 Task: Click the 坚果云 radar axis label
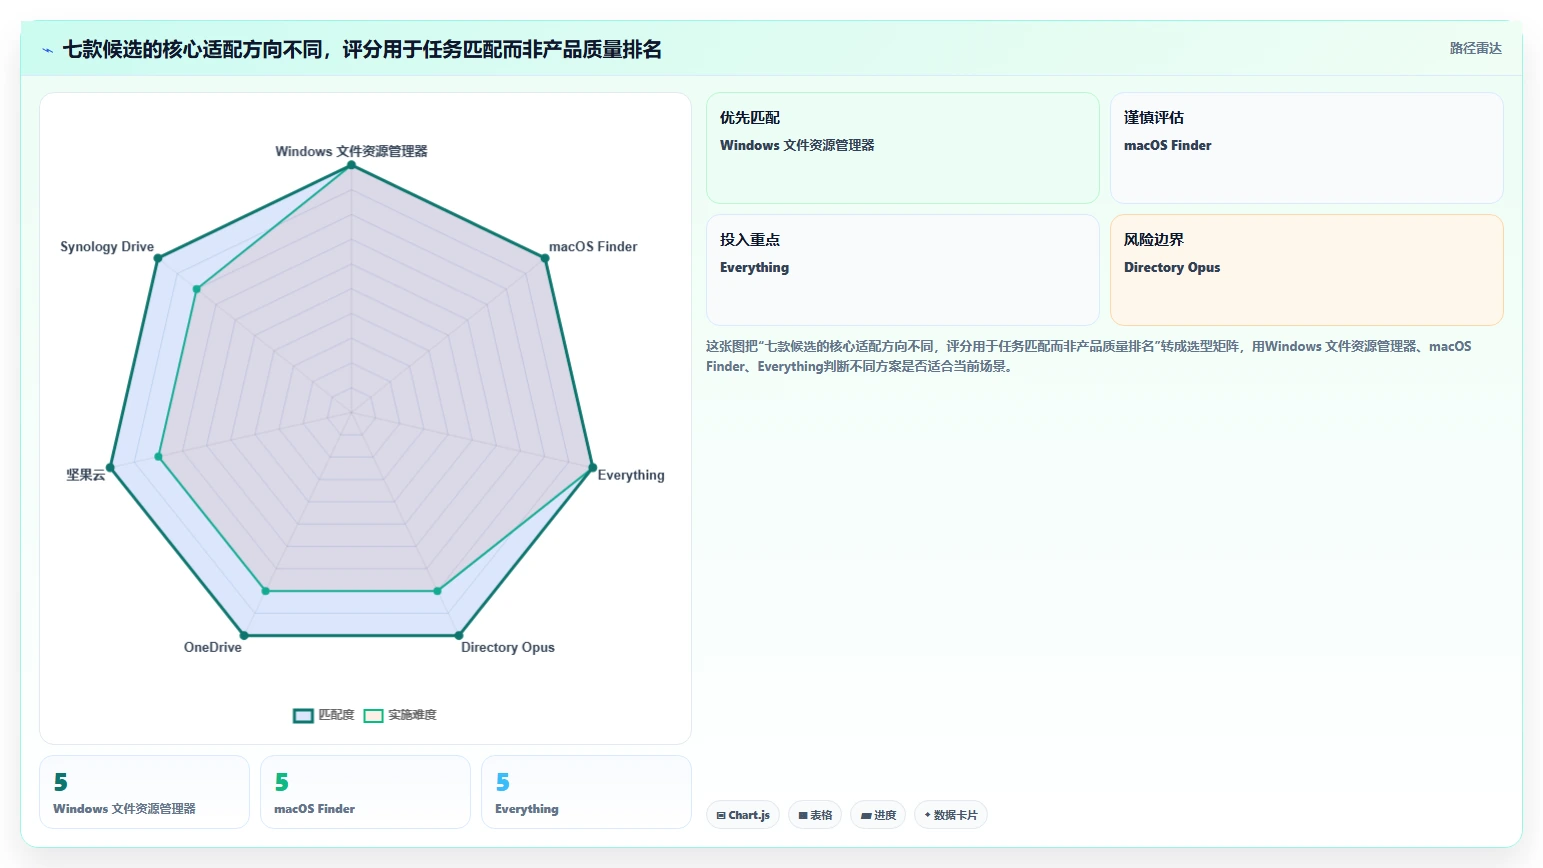86,475
